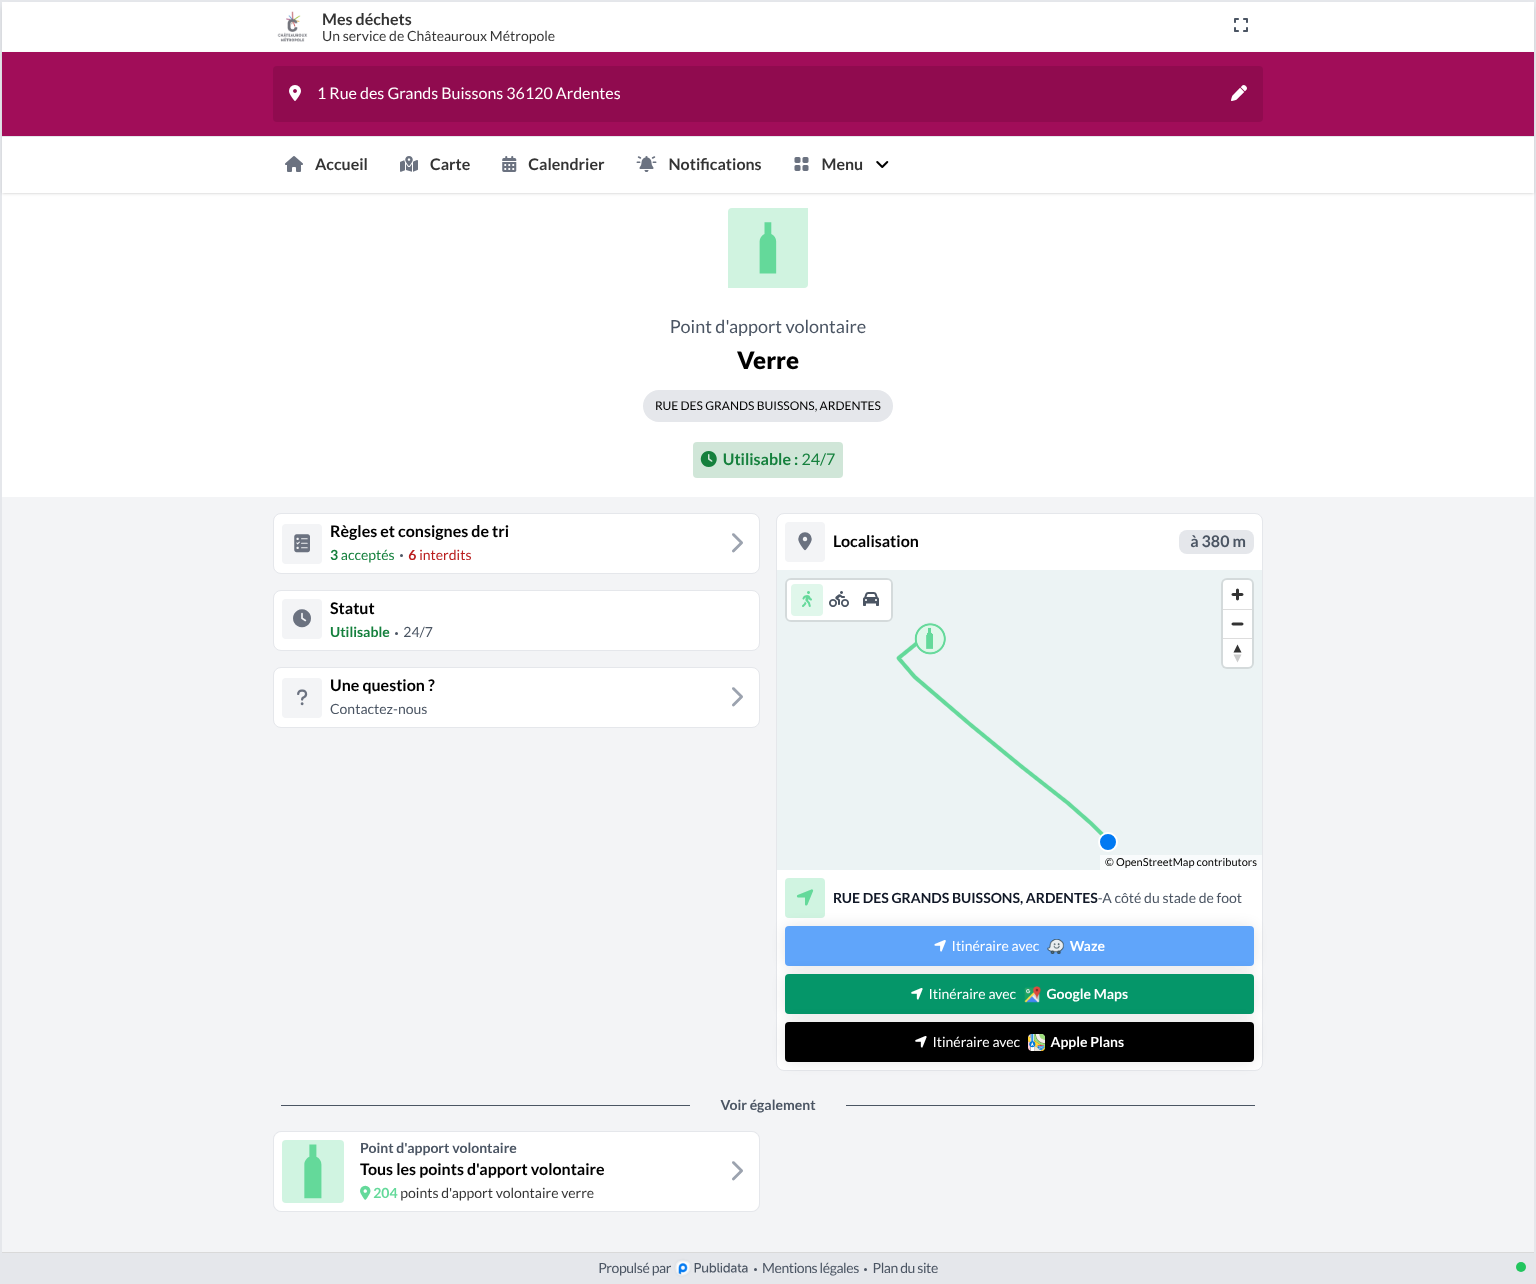Open the Menu dropdown
Image resolution: width=1536 pixels, height=1284 pixels.
pyautogui.click(x=841, y=164)
